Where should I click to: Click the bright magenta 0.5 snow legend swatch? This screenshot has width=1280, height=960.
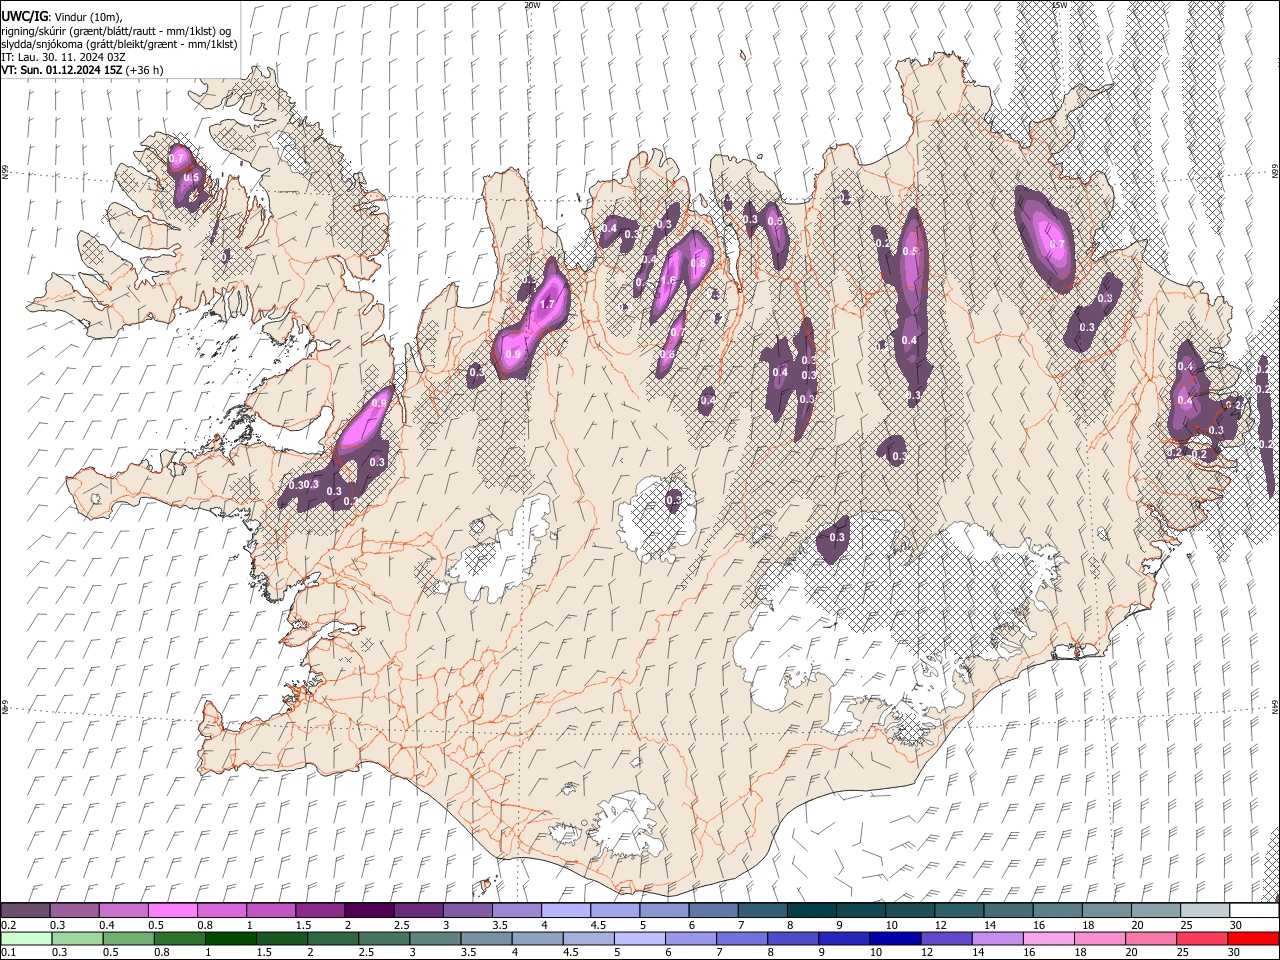point(173,911)
